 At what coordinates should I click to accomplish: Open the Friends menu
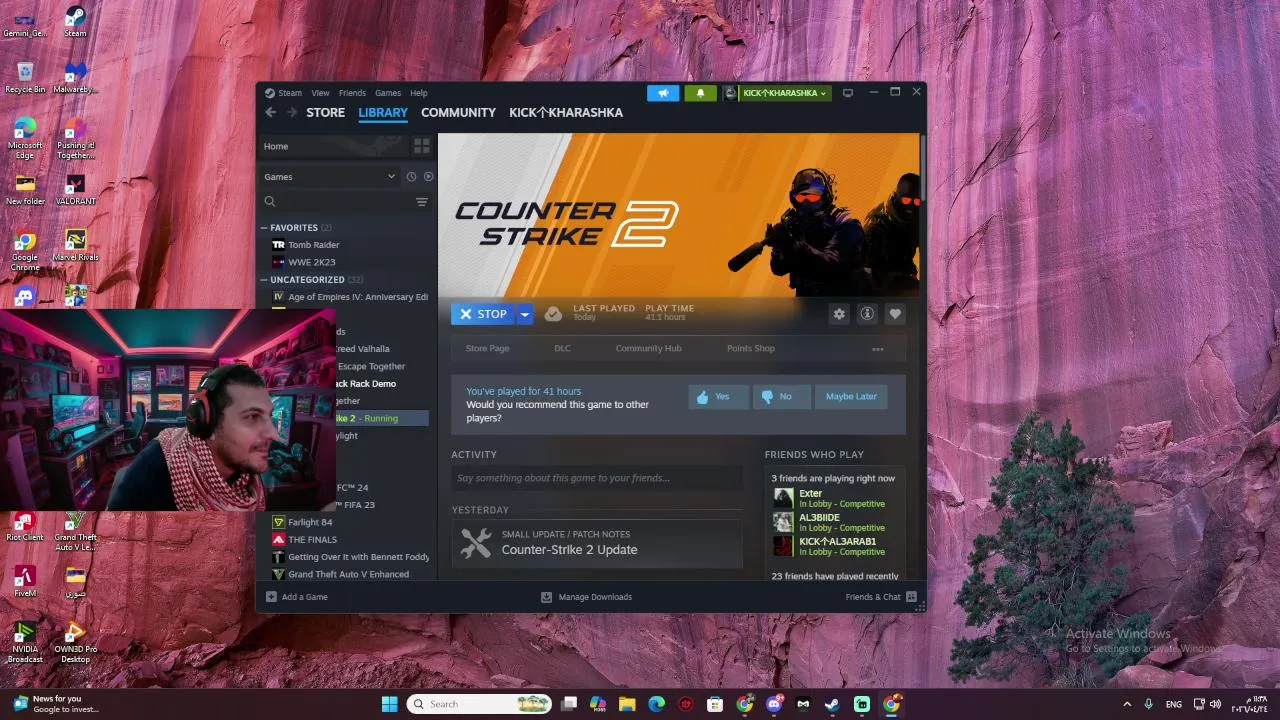[352, 93]
